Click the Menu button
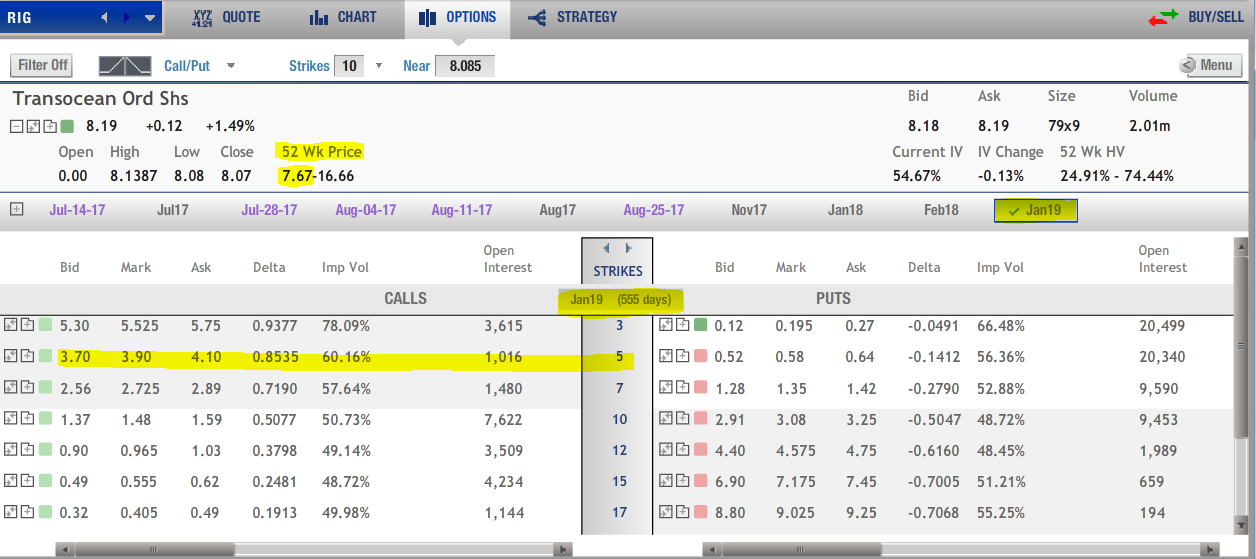 point(1208,65)
